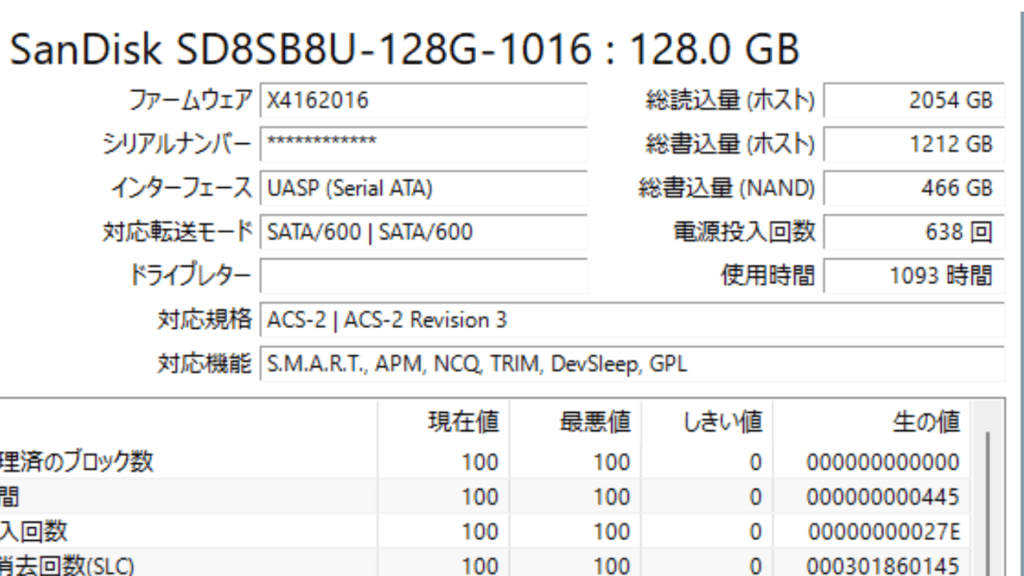Image resolution: width=1024 pixels, height=576 pixels.
Task: Click the power-on count value 638 回
Action: click(913, 232)
